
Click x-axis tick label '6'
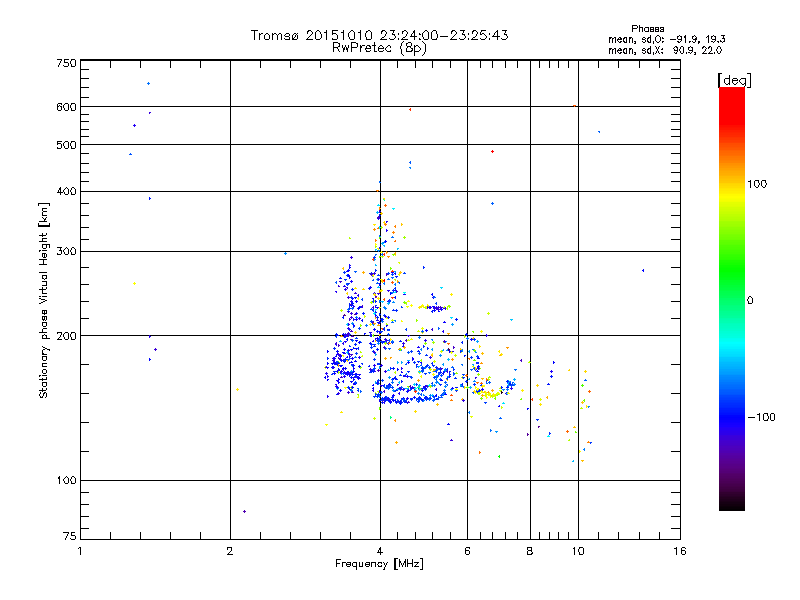(x=467, y=551)
